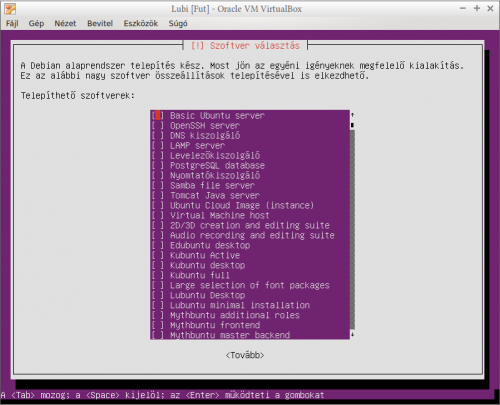Toggle Lubuntu minimal installation checkbox
This screenshot has height=405, width=500.
pos(158,306)
